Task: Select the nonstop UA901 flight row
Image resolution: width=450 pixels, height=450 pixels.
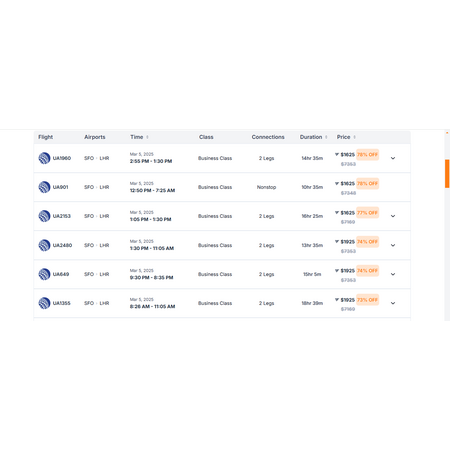Action: [x=222, y=187]
